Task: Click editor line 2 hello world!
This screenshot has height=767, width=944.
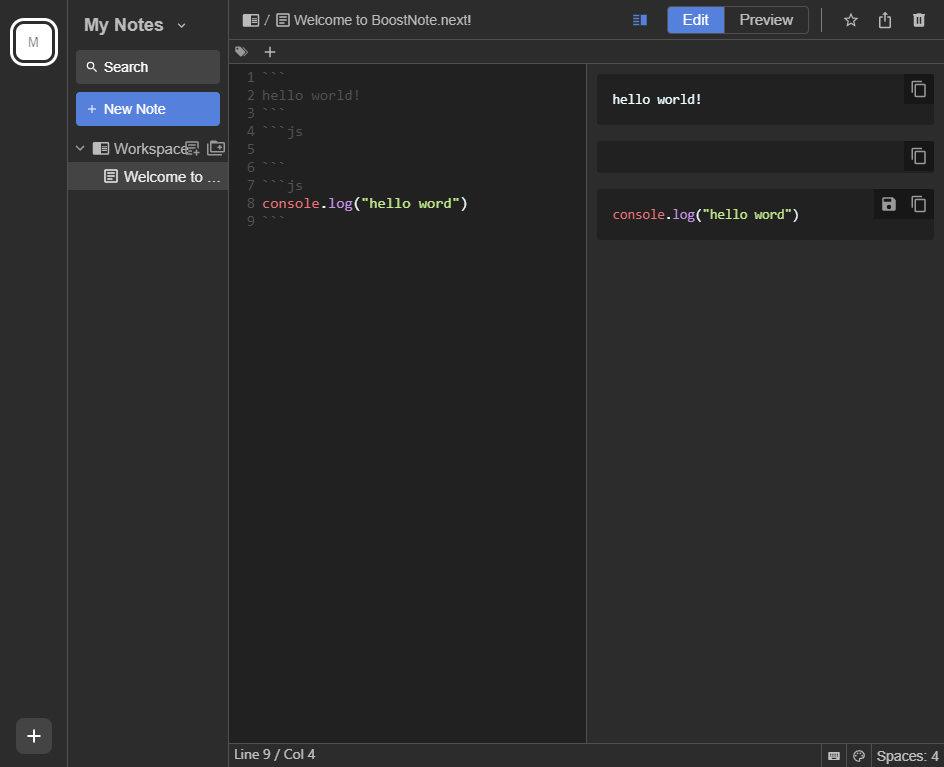Action: [x=311, y=95]
